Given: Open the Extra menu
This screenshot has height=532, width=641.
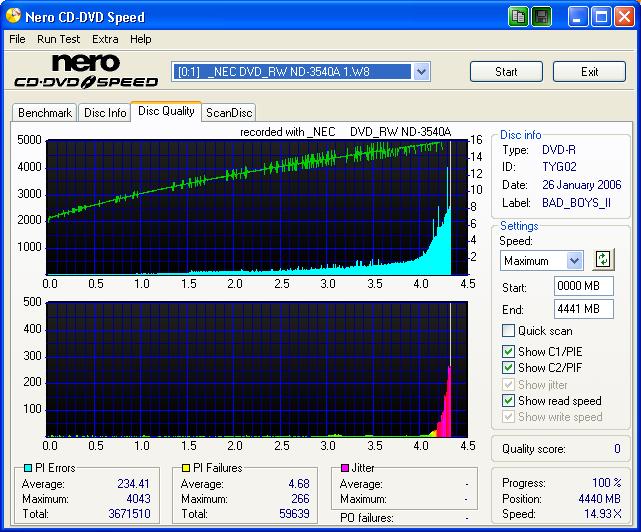Looking at the screenshot, I should tap(105, 39).
